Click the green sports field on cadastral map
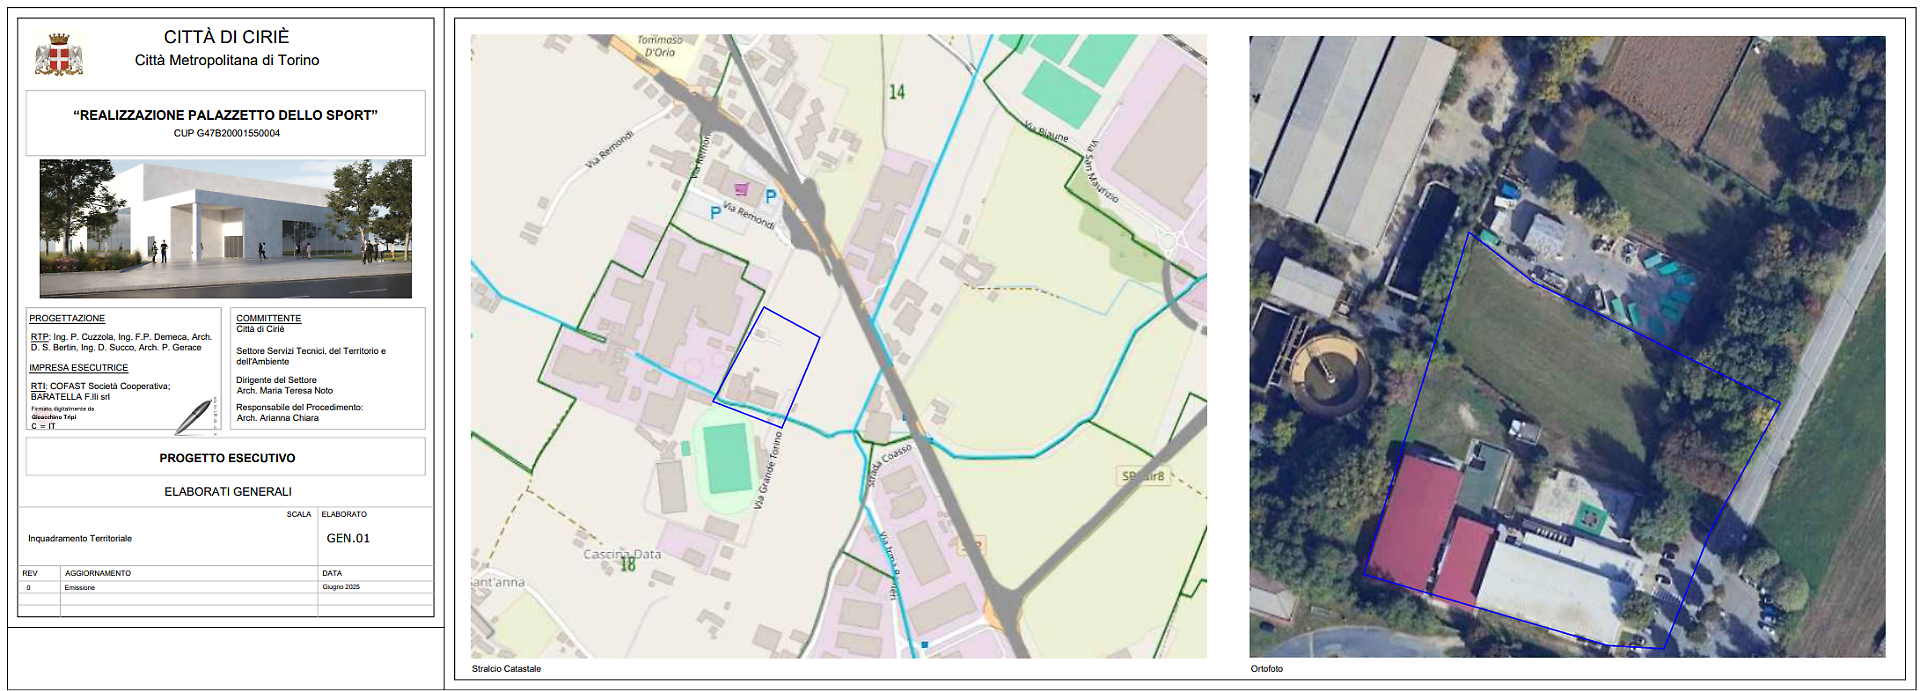 (728, 458)
